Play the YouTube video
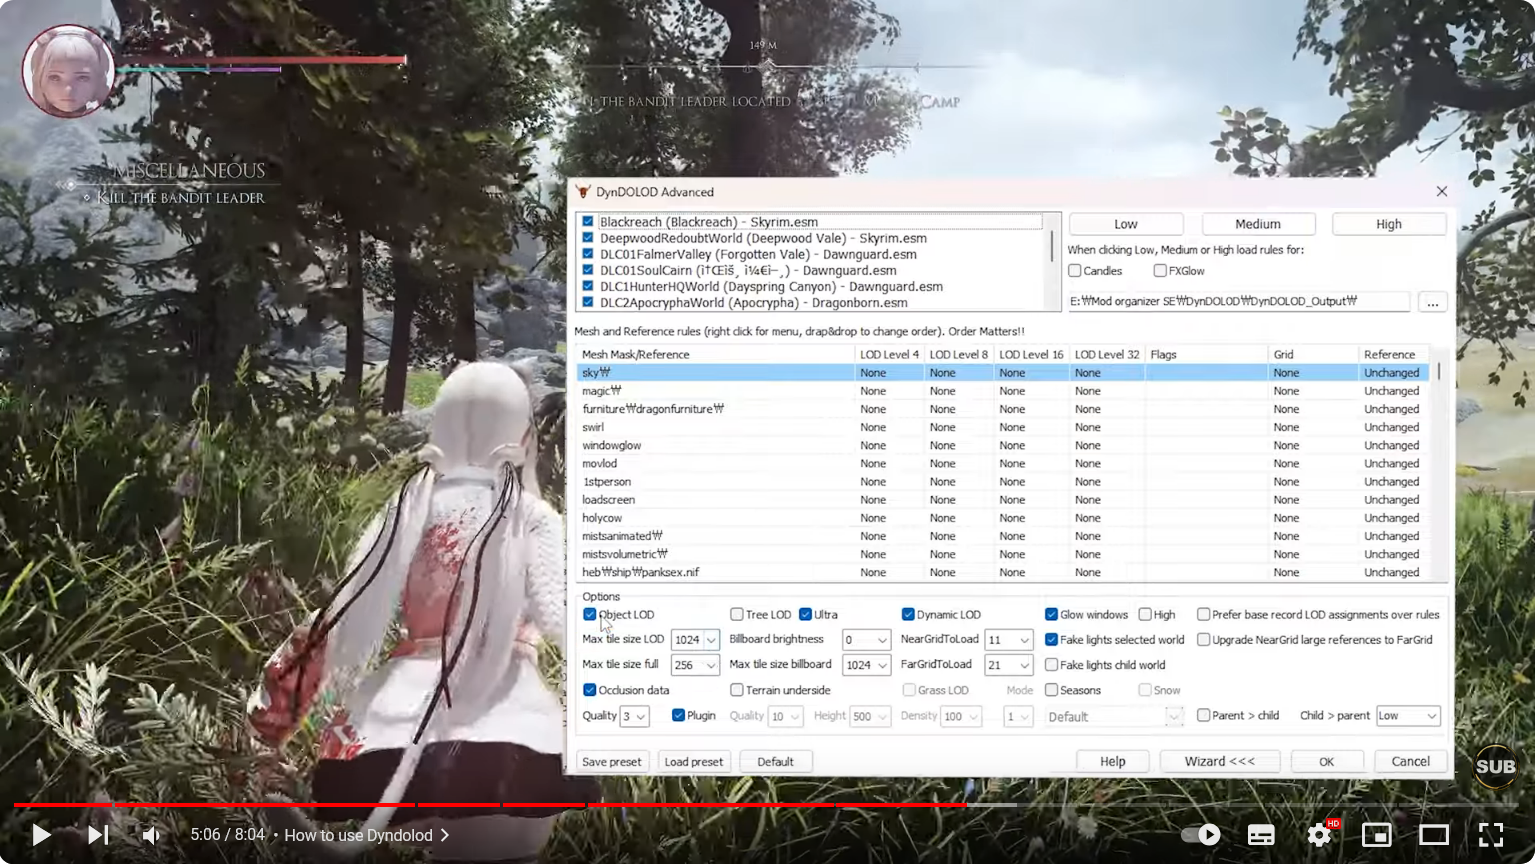The height and width of the screenshot is (864, 1536). click(41, 835)
